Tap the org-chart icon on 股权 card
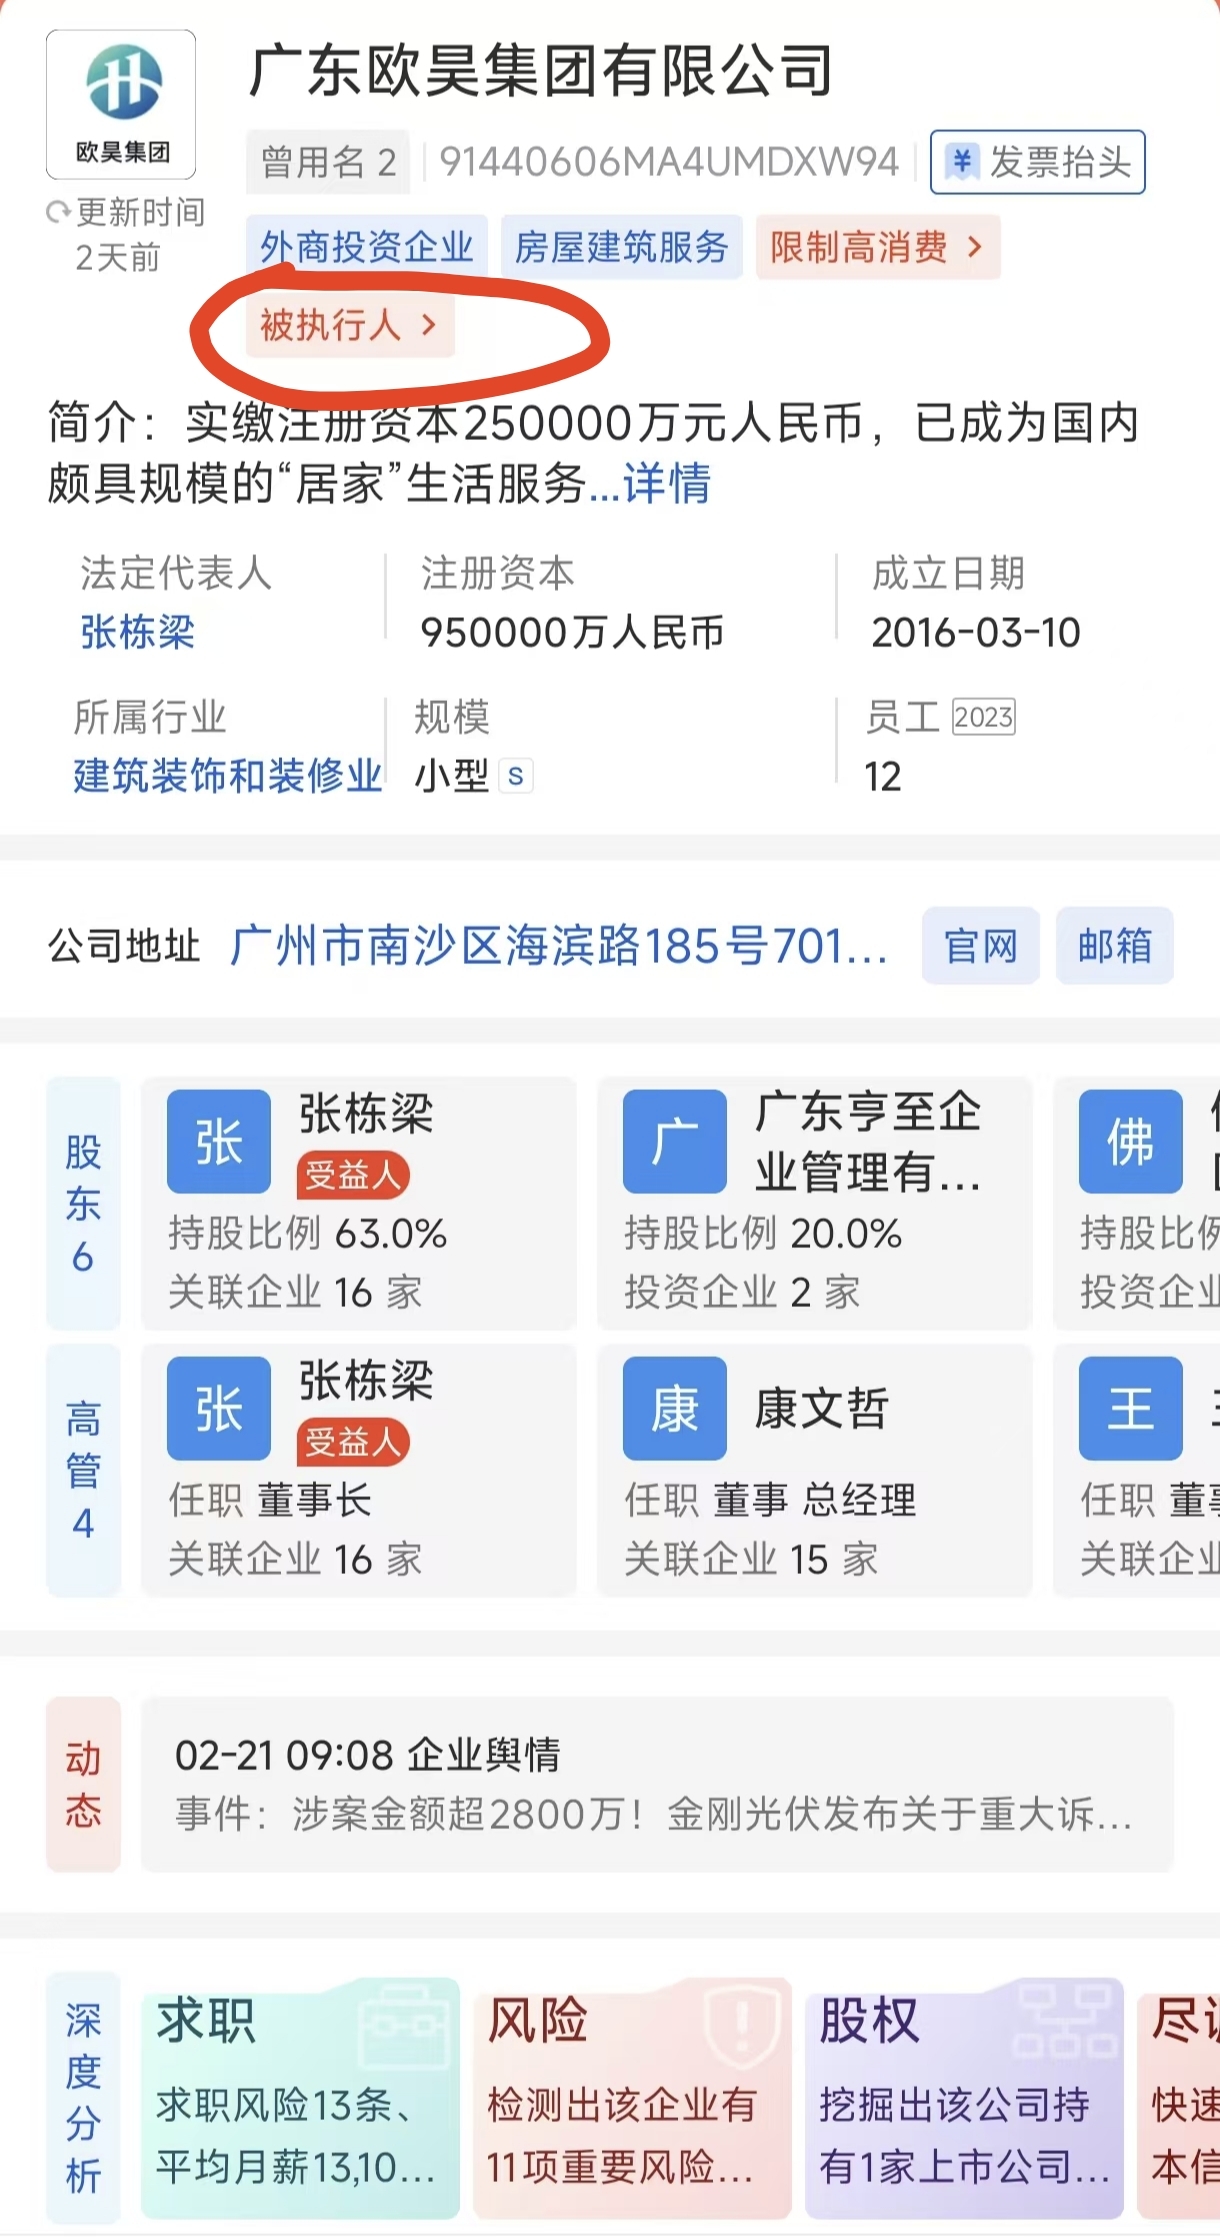Image resolution: width=1220 pixels, height=2237 pixels. (1064, 2020)
